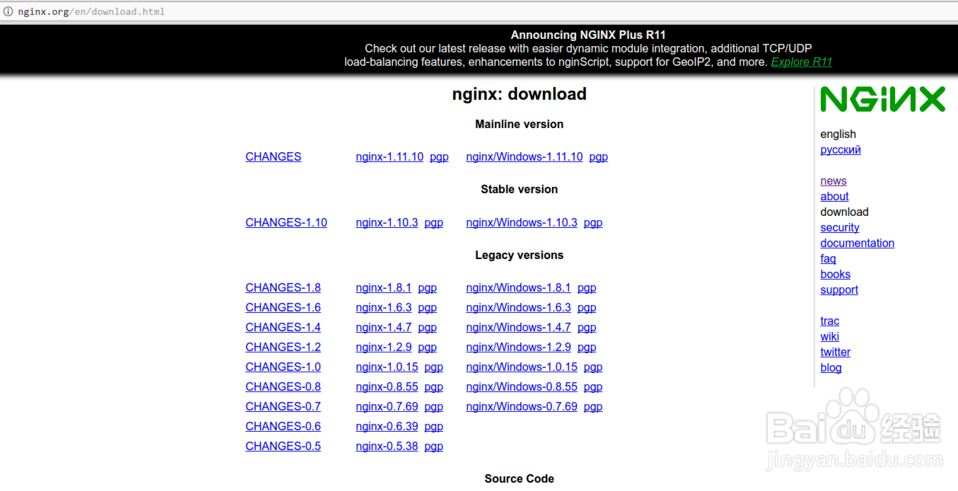The width and height of the screenshot is (958, 491).
Task: Open the trac link in sidebar
Action: 829,321
